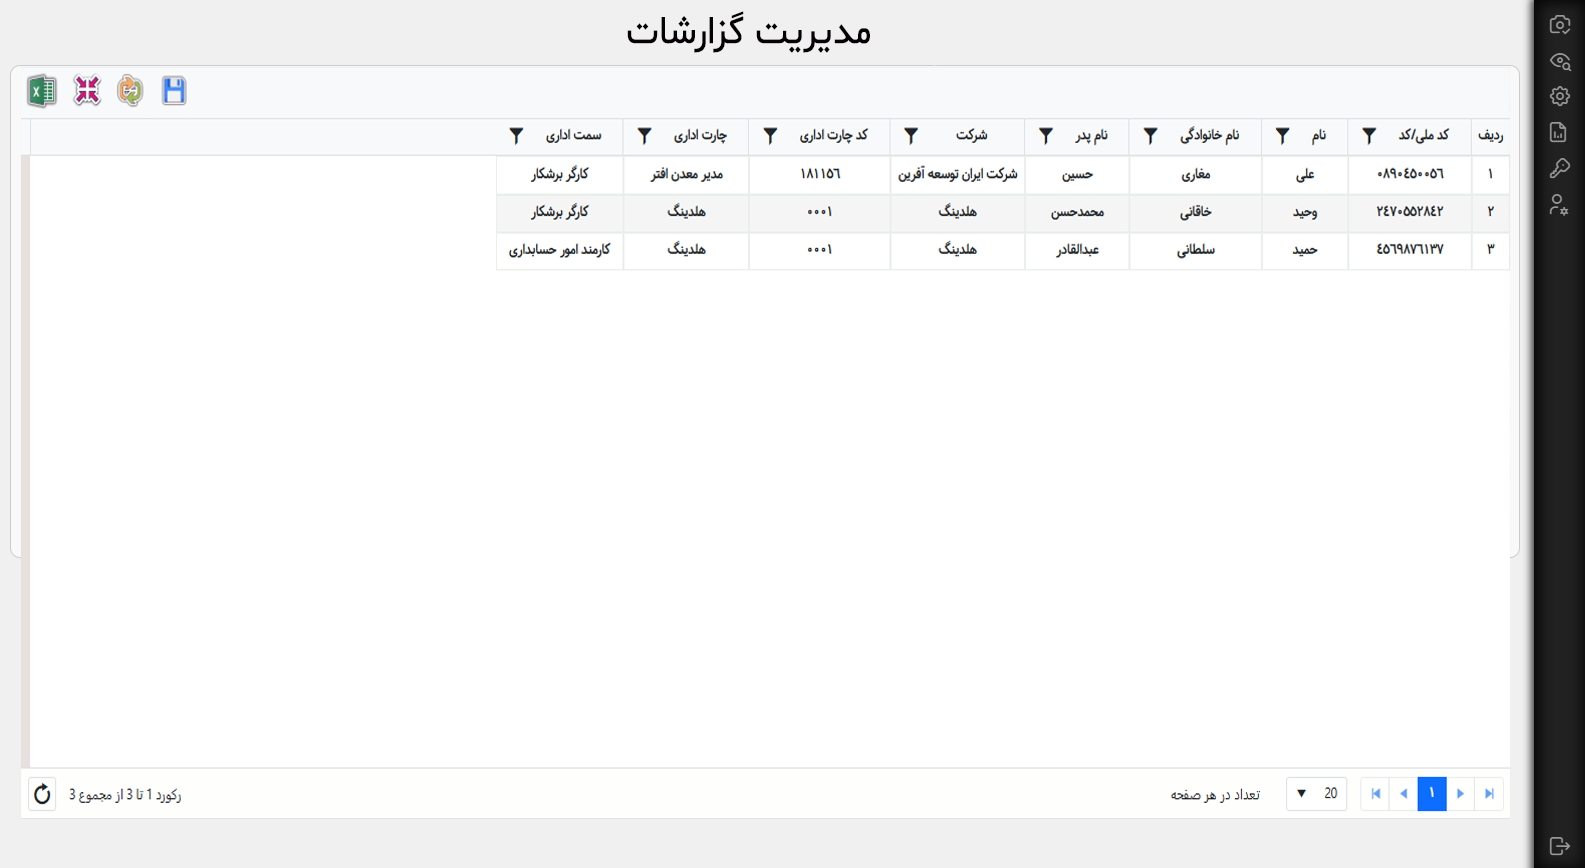Select the row for سلطانی

click(x=1196, y=250)
